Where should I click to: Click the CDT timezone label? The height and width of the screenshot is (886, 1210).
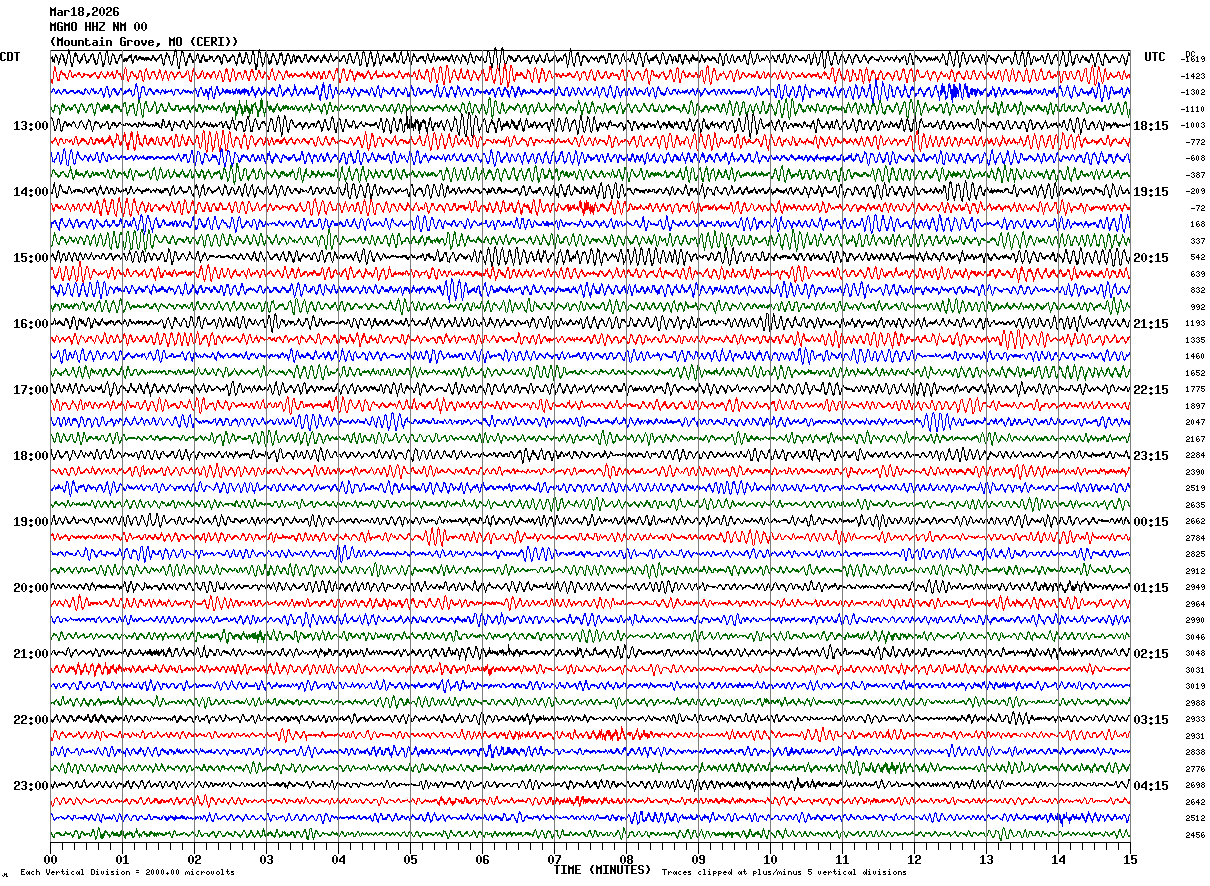[x=10, y=57]
